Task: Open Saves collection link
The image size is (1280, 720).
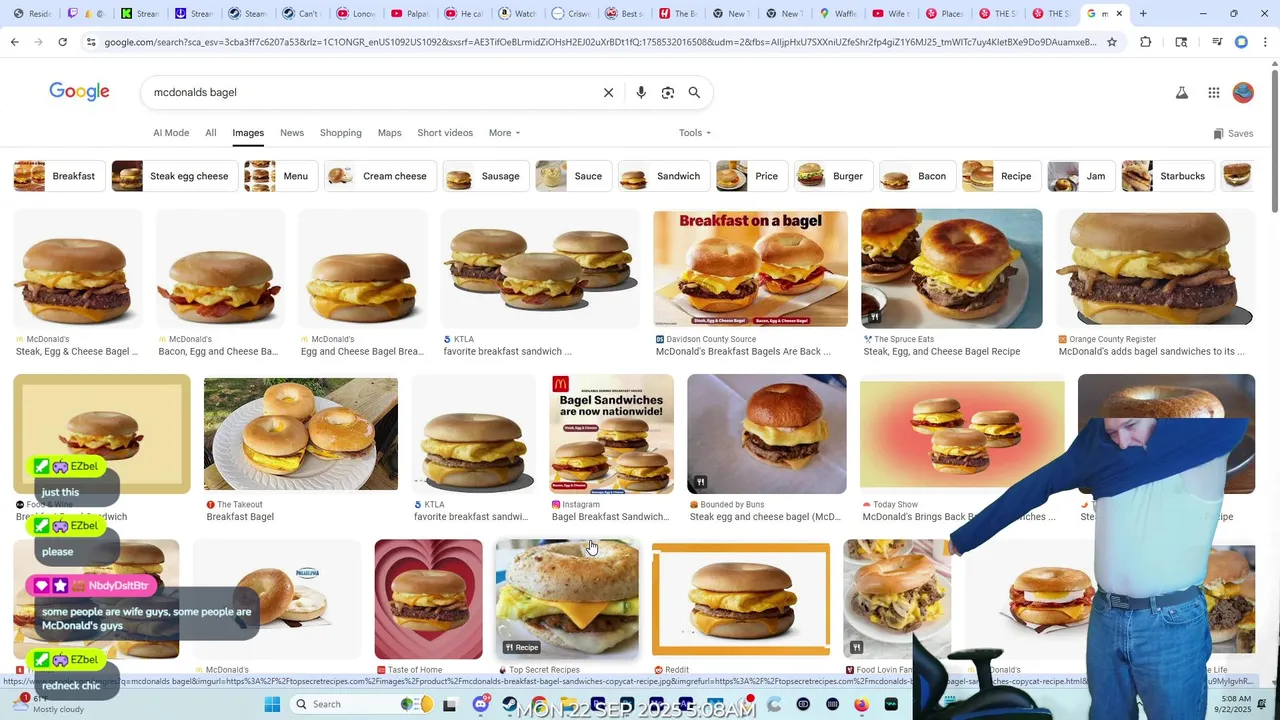Action: click(x=1233, y=134)
